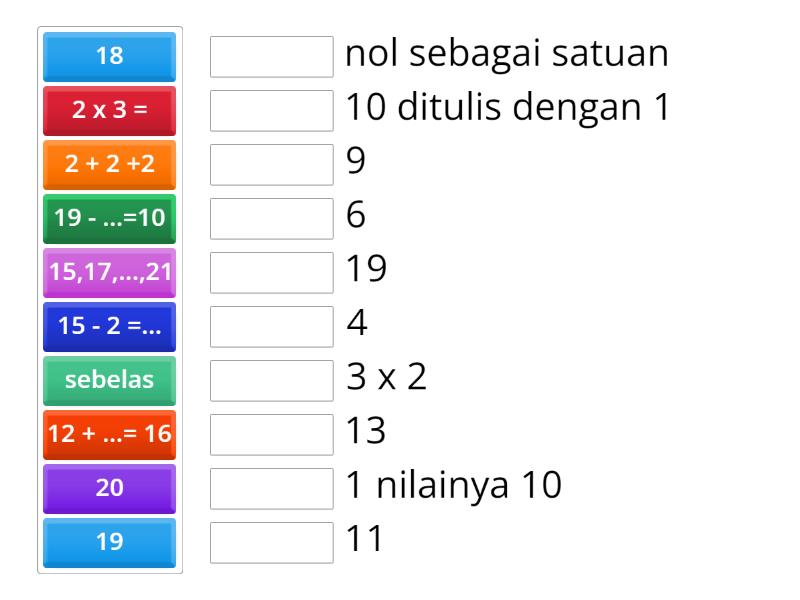Pick the purple tile labeled 20
Screen dimensions: 800x600
point(109,488)
